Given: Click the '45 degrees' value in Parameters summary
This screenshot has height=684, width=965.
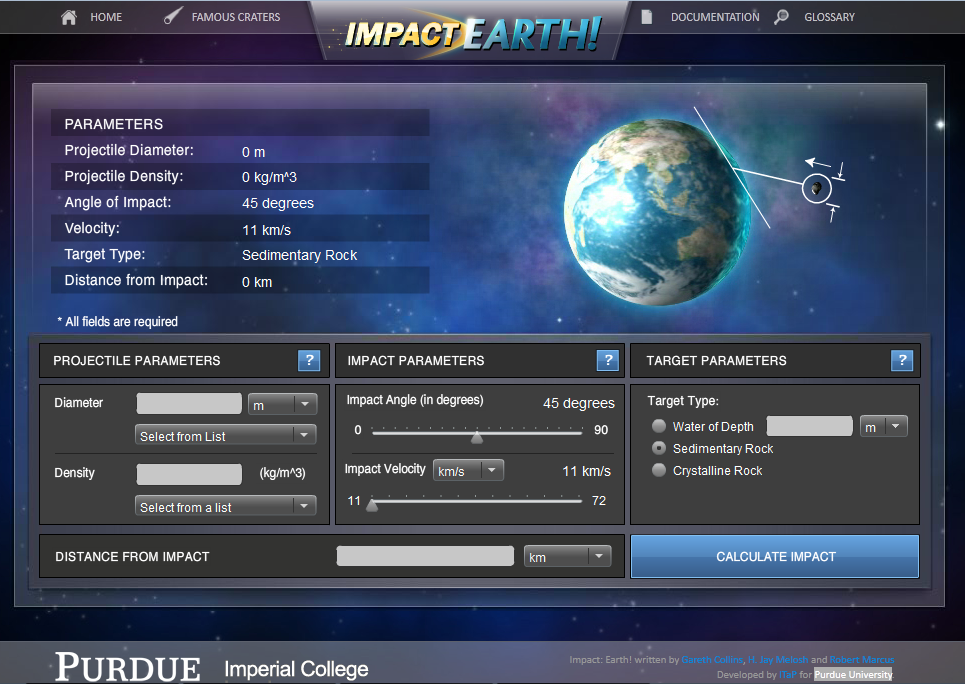Looking at the screenshot, I should click(278, 203).
